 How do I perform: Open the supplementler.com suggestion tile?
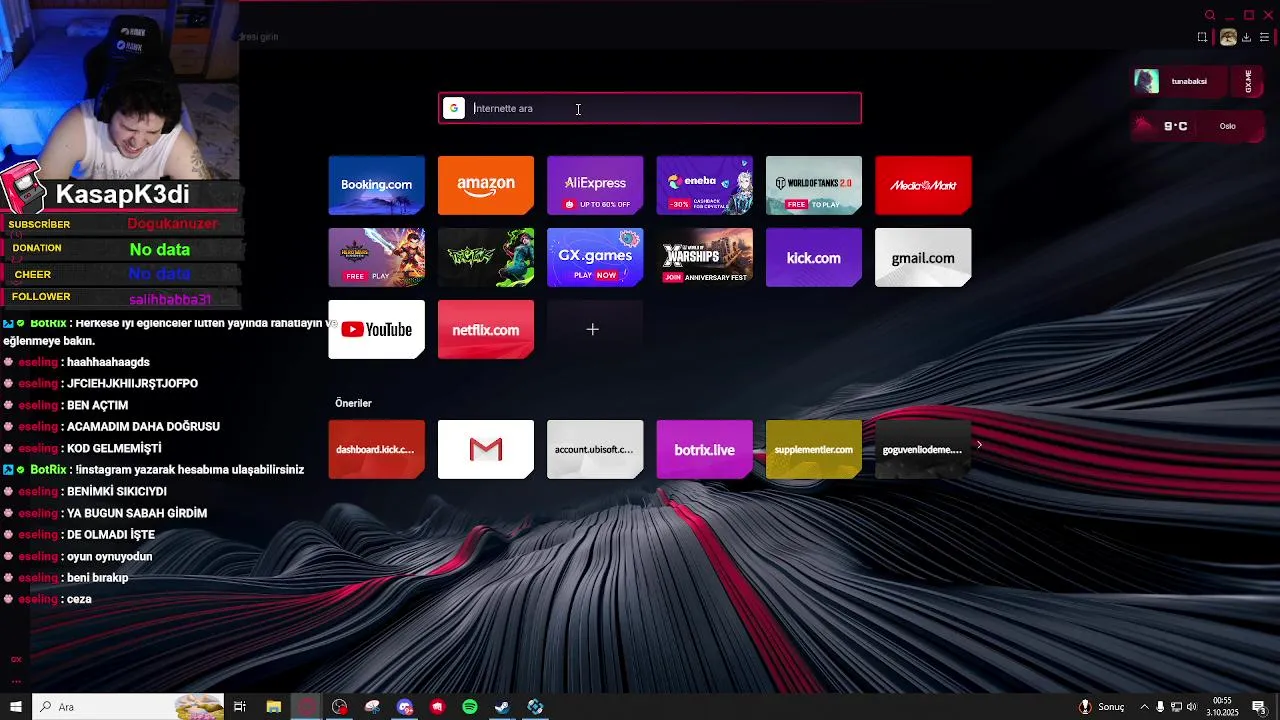pos(813,449)
